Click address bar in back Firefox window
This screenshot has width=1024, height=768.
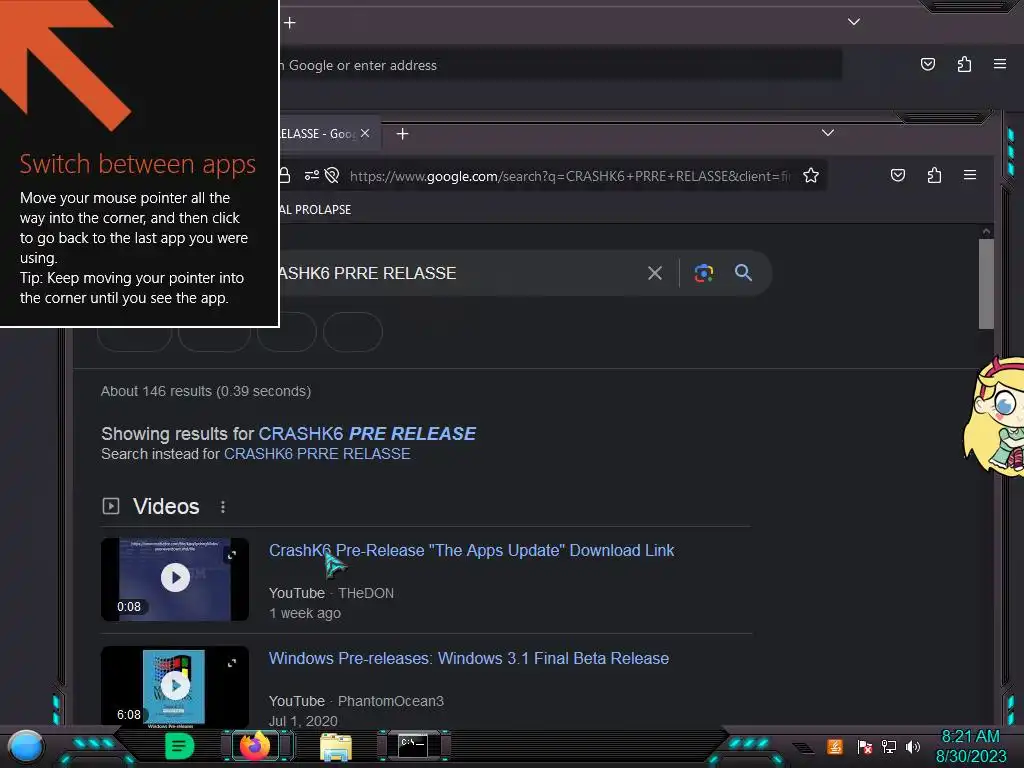pos(560,65)
